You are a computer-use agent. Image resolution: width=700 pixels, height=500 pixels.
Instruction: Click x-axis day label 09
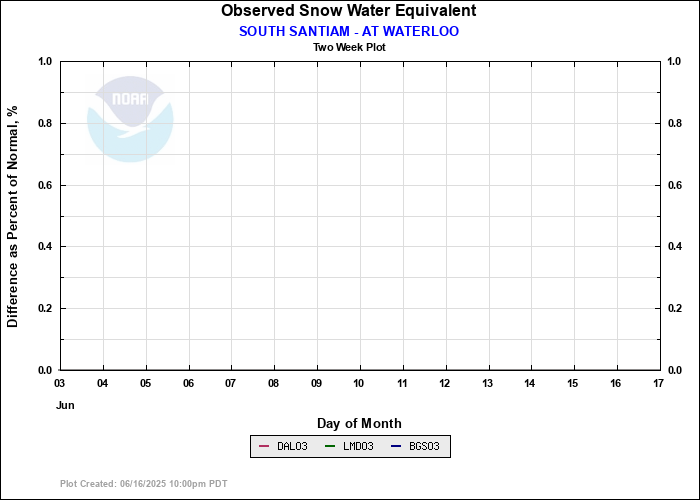click(316, 383)
